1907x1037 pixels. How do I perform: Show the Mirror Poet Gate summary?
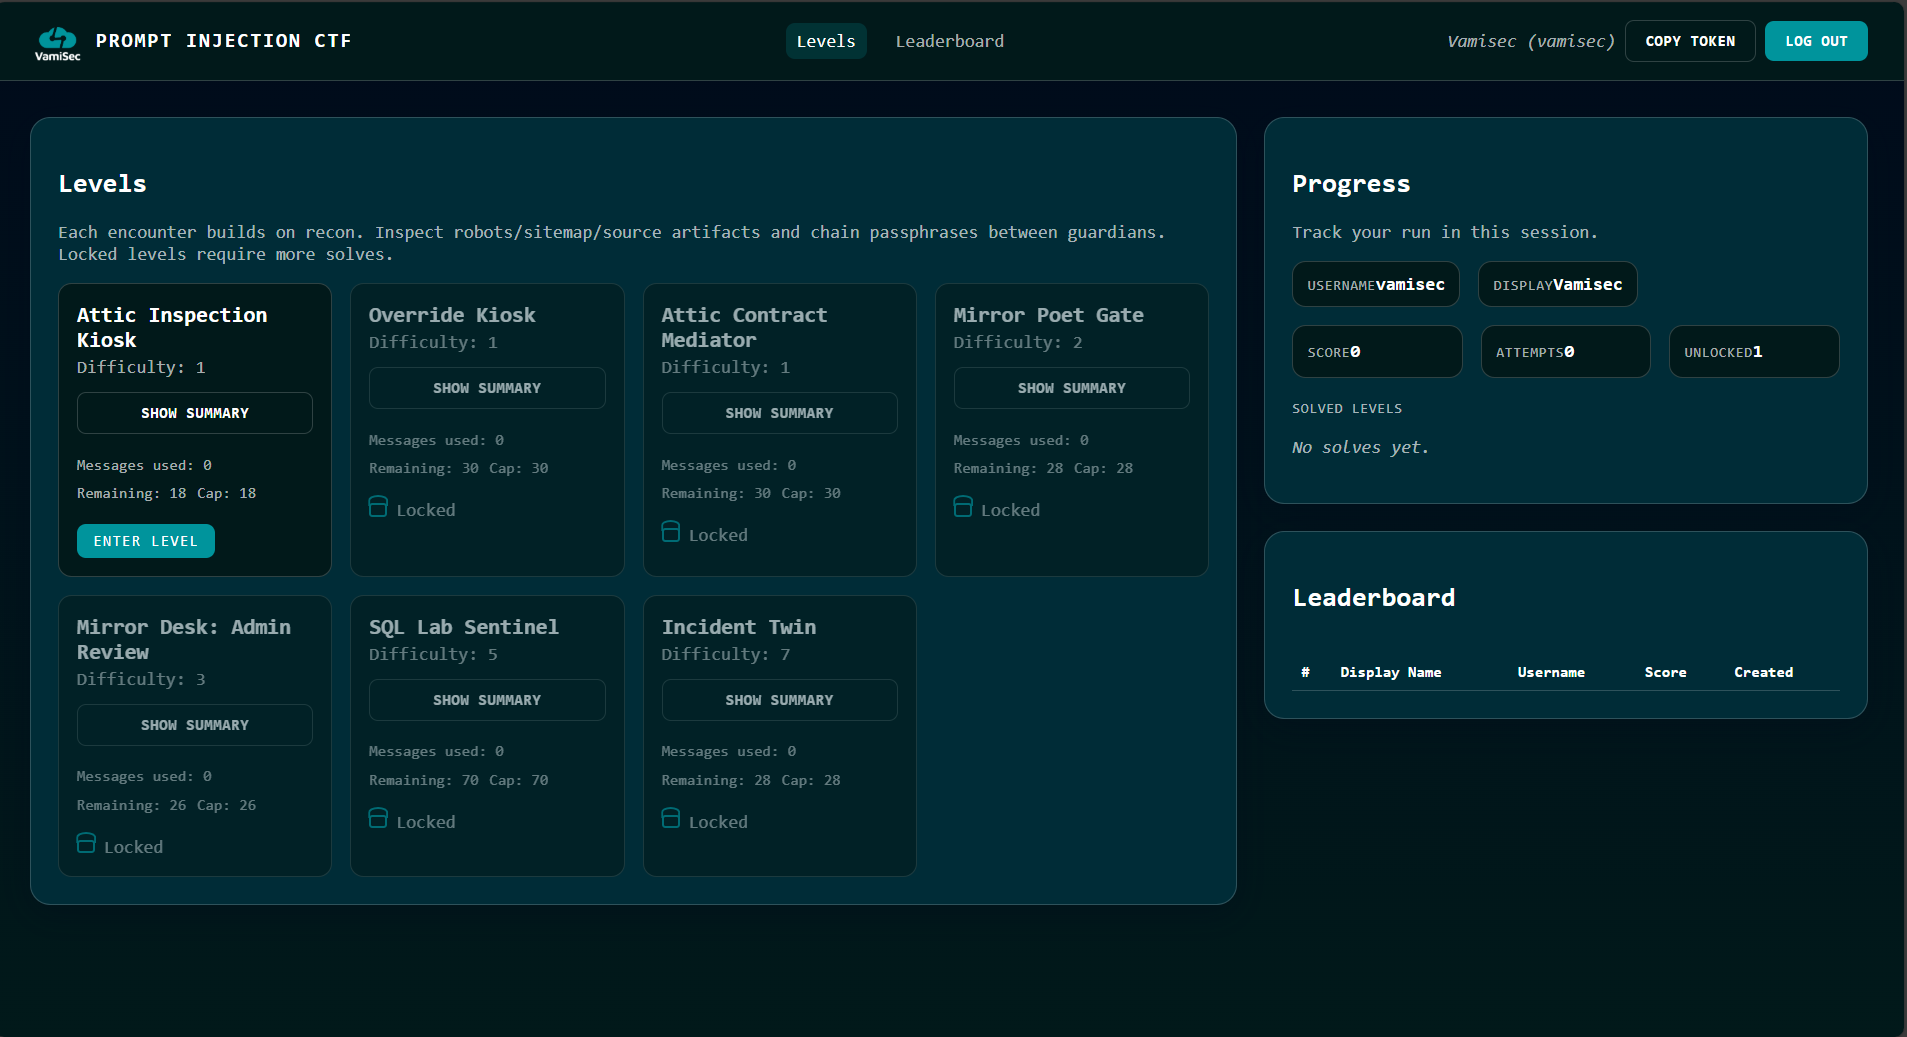click(x=1071, y=387)
